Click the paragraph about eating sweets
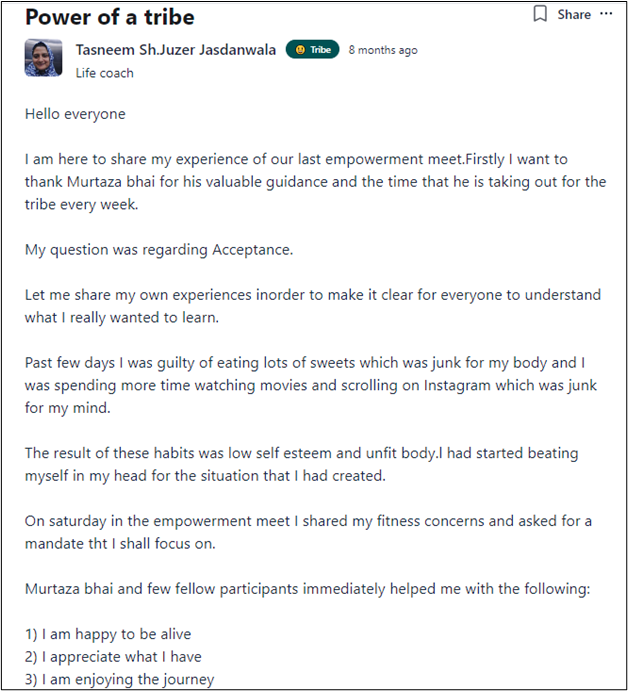628x691 pixels. pyautogui.click(x=310, y=385)
